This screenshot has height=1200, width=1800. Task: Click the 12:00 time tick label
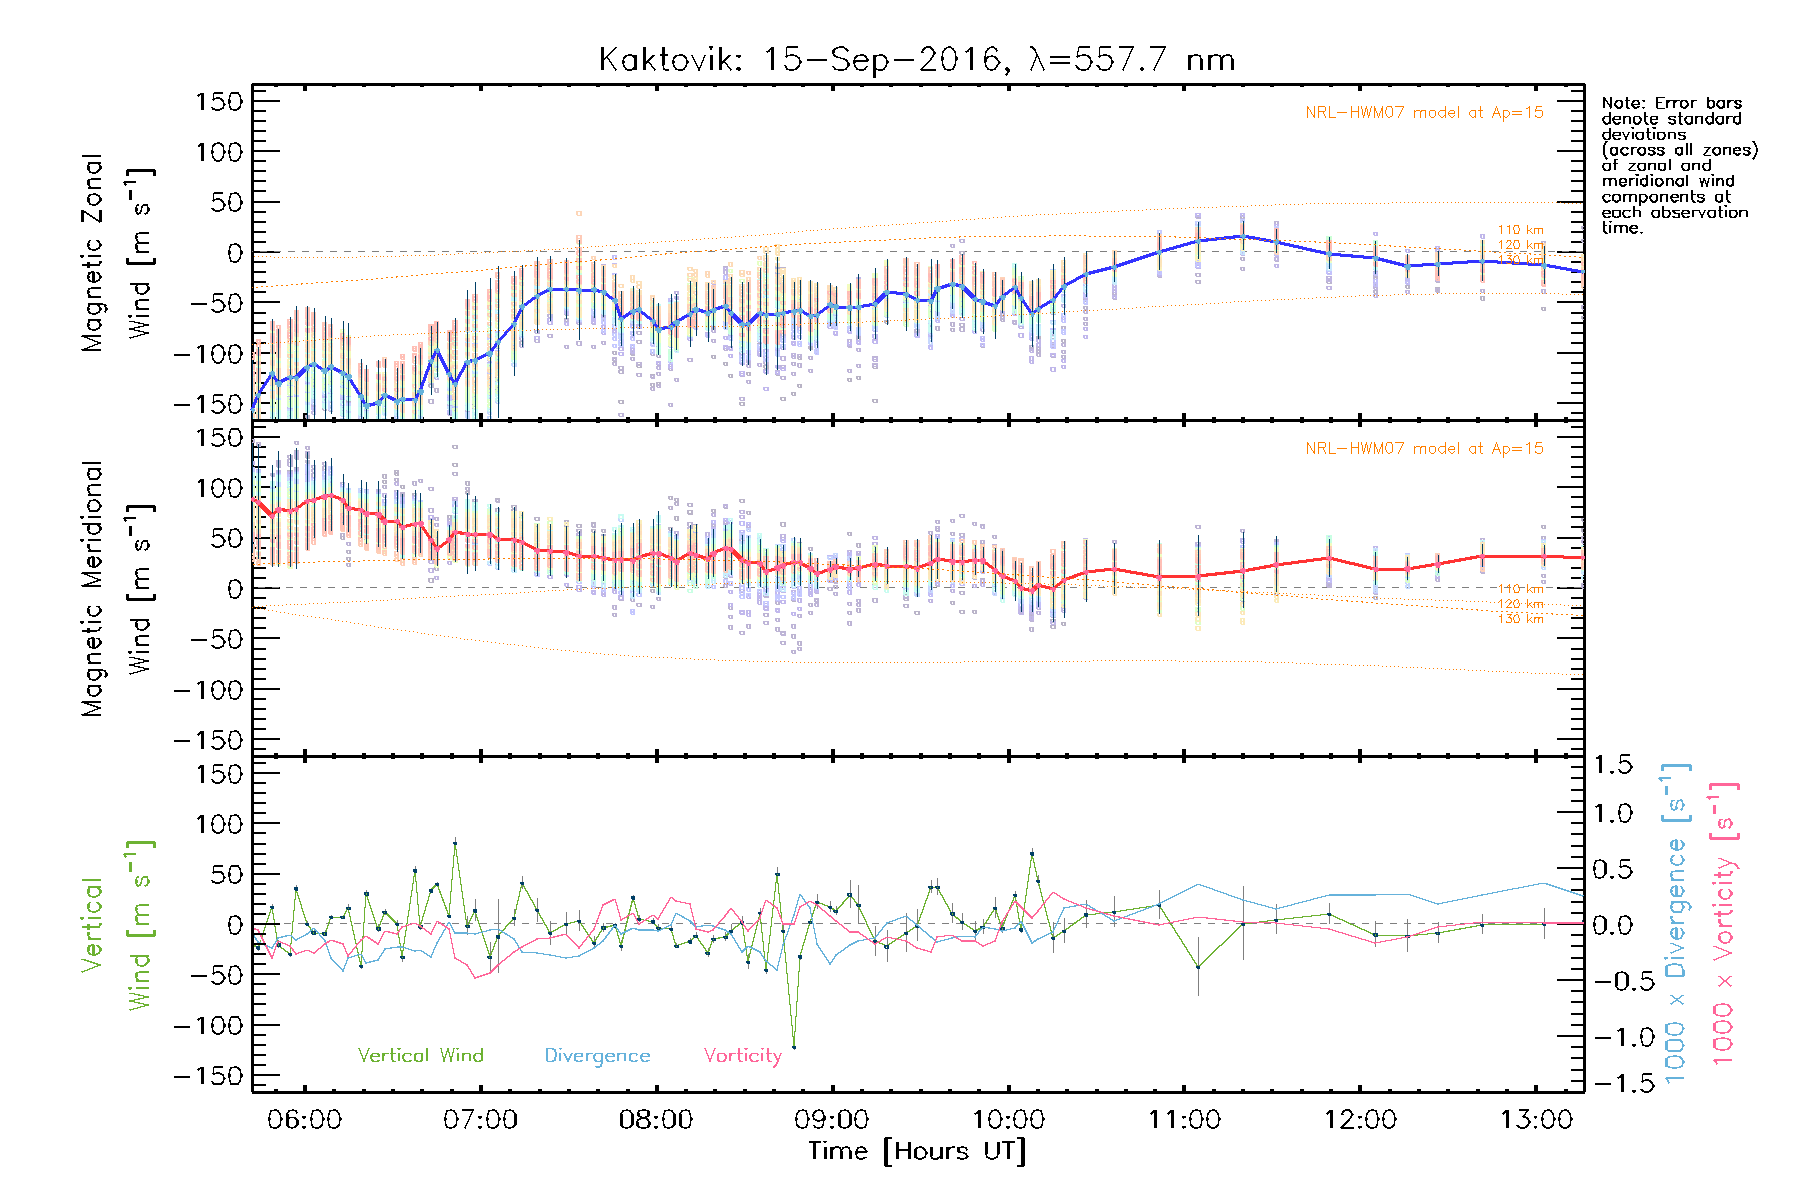tap(1360, 1119)
